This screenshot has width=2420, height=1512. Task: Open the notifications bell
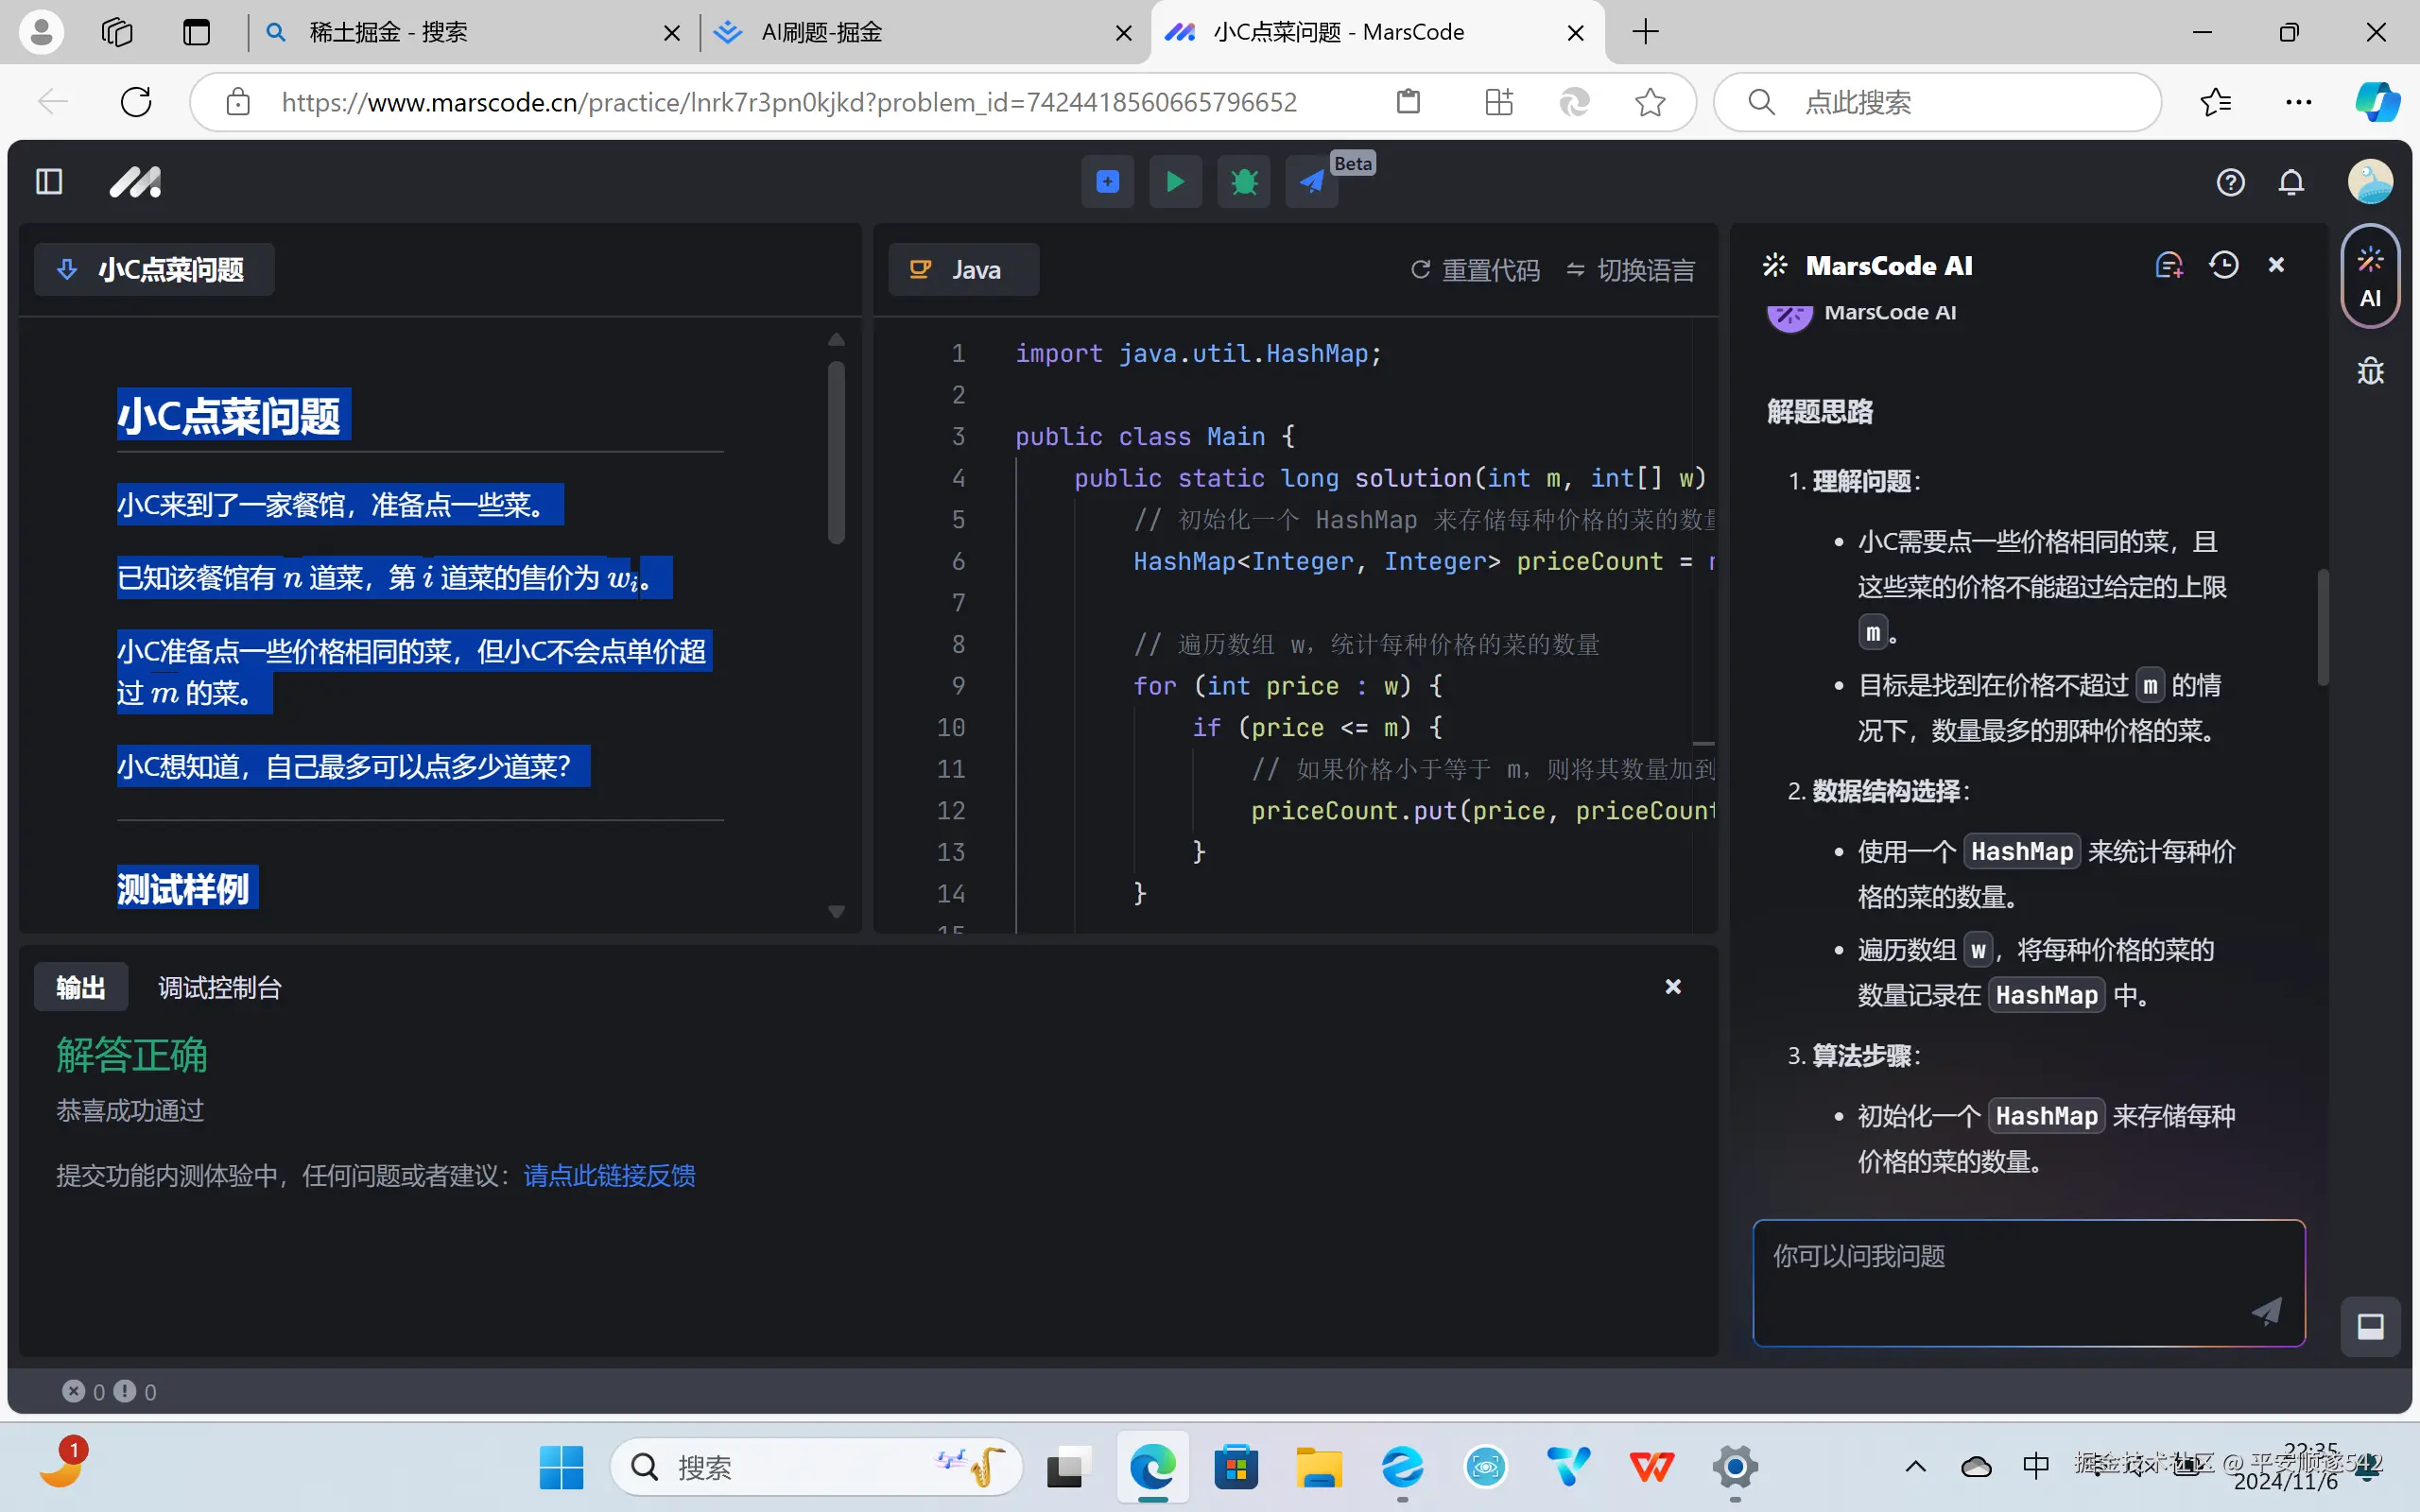coord(2291,182)
